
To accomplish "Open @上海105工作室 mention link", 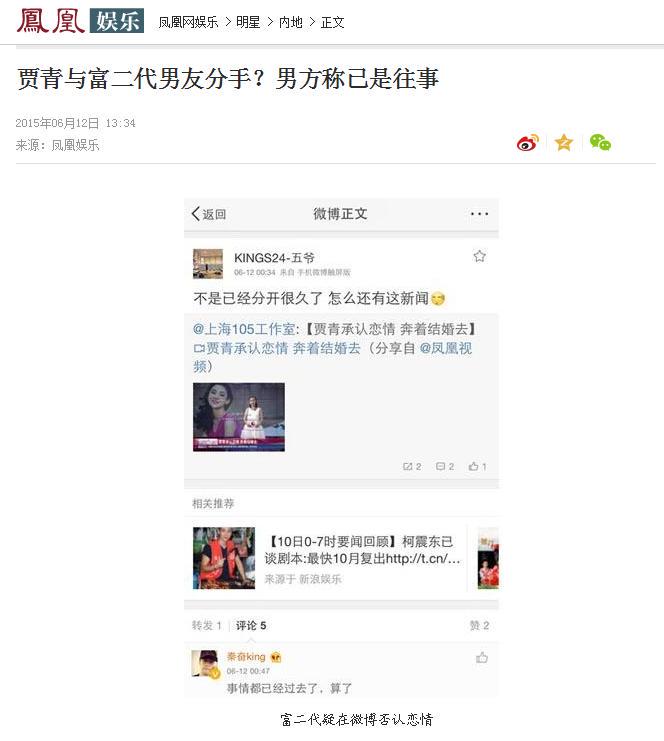I will click(244, 329).
